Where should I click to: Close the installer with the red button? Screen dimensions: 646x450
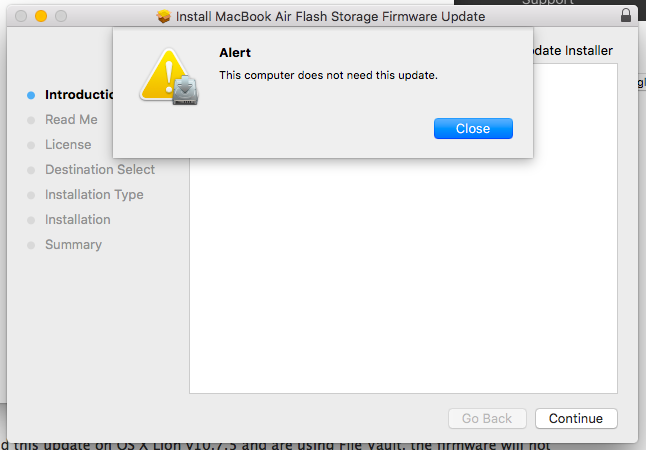click(21, 17)
